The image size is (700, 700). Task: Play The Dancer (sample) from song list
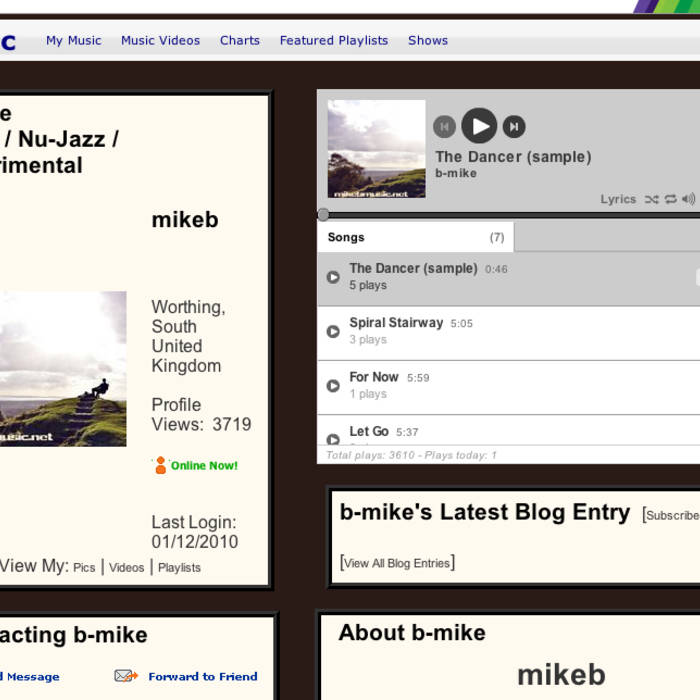coord(334,277)
